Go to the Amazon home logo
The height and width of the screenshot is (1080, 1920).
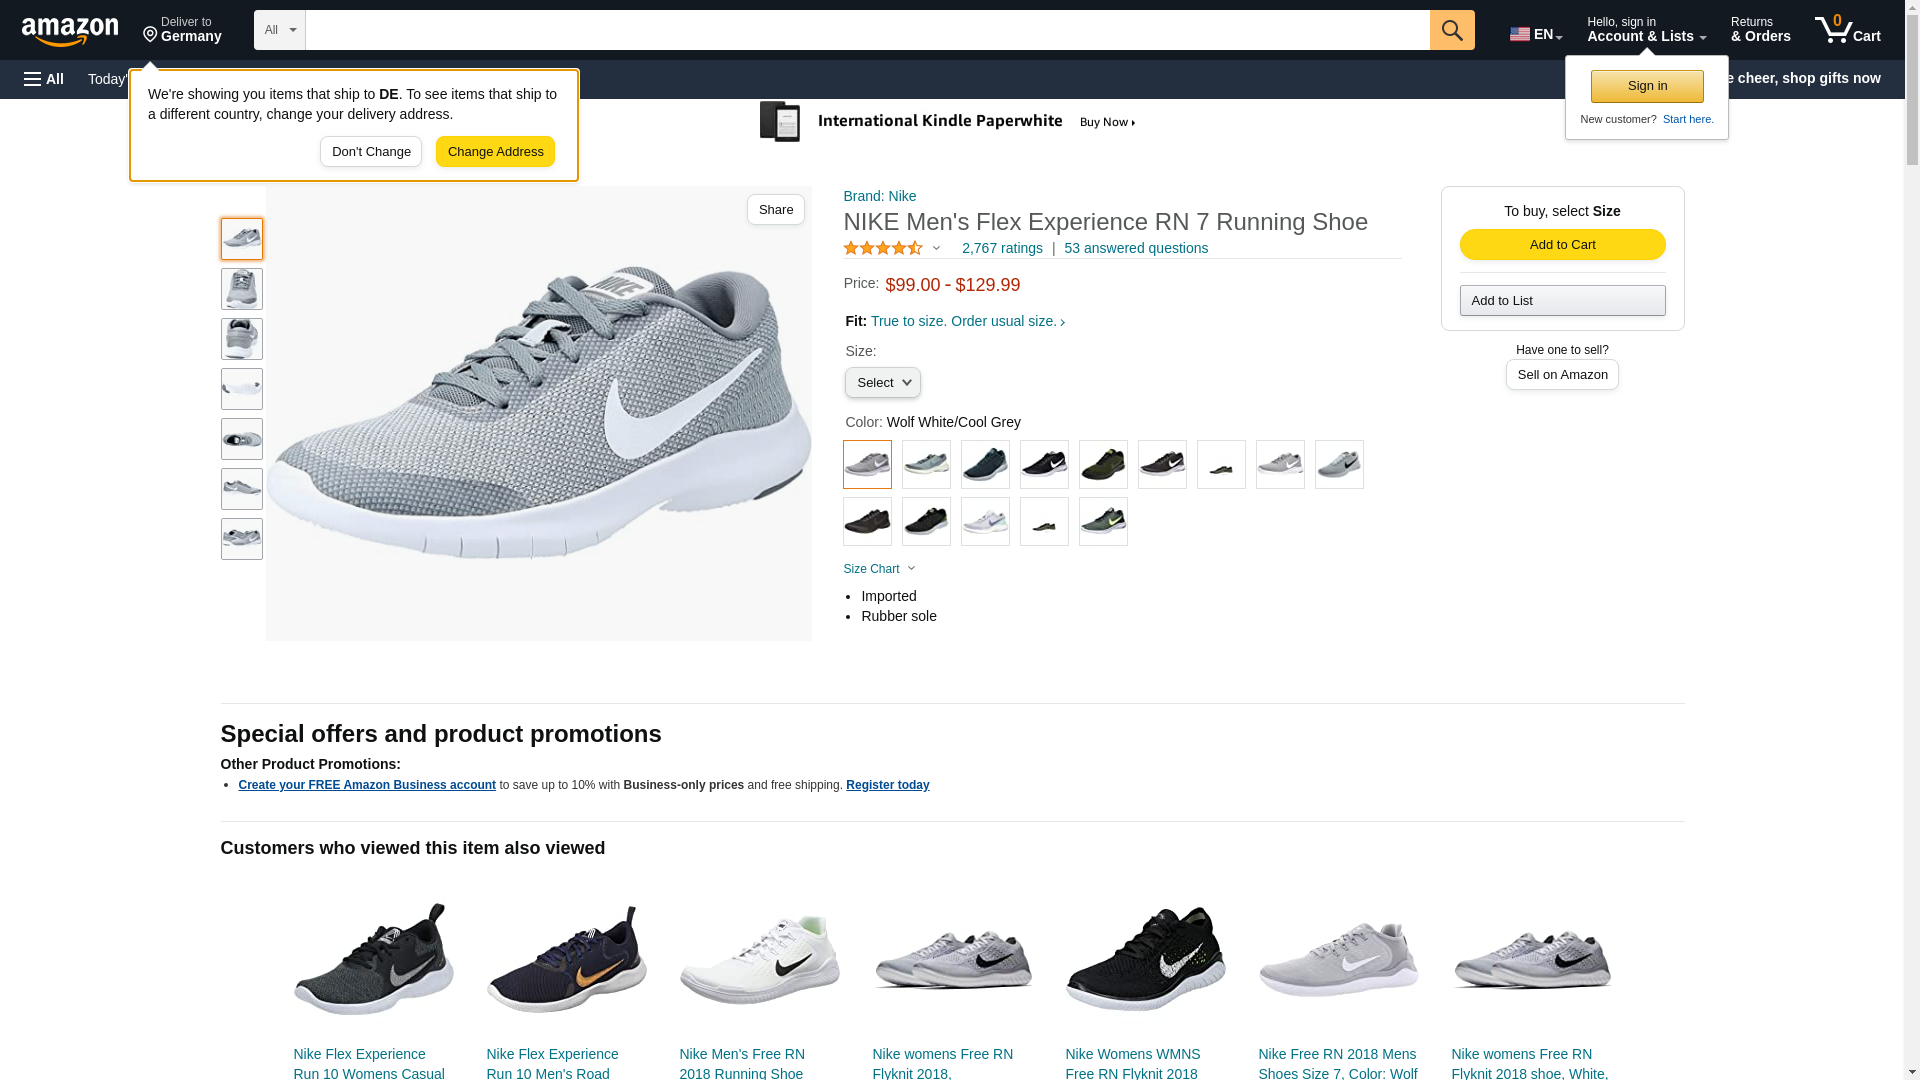pos(70,31)
